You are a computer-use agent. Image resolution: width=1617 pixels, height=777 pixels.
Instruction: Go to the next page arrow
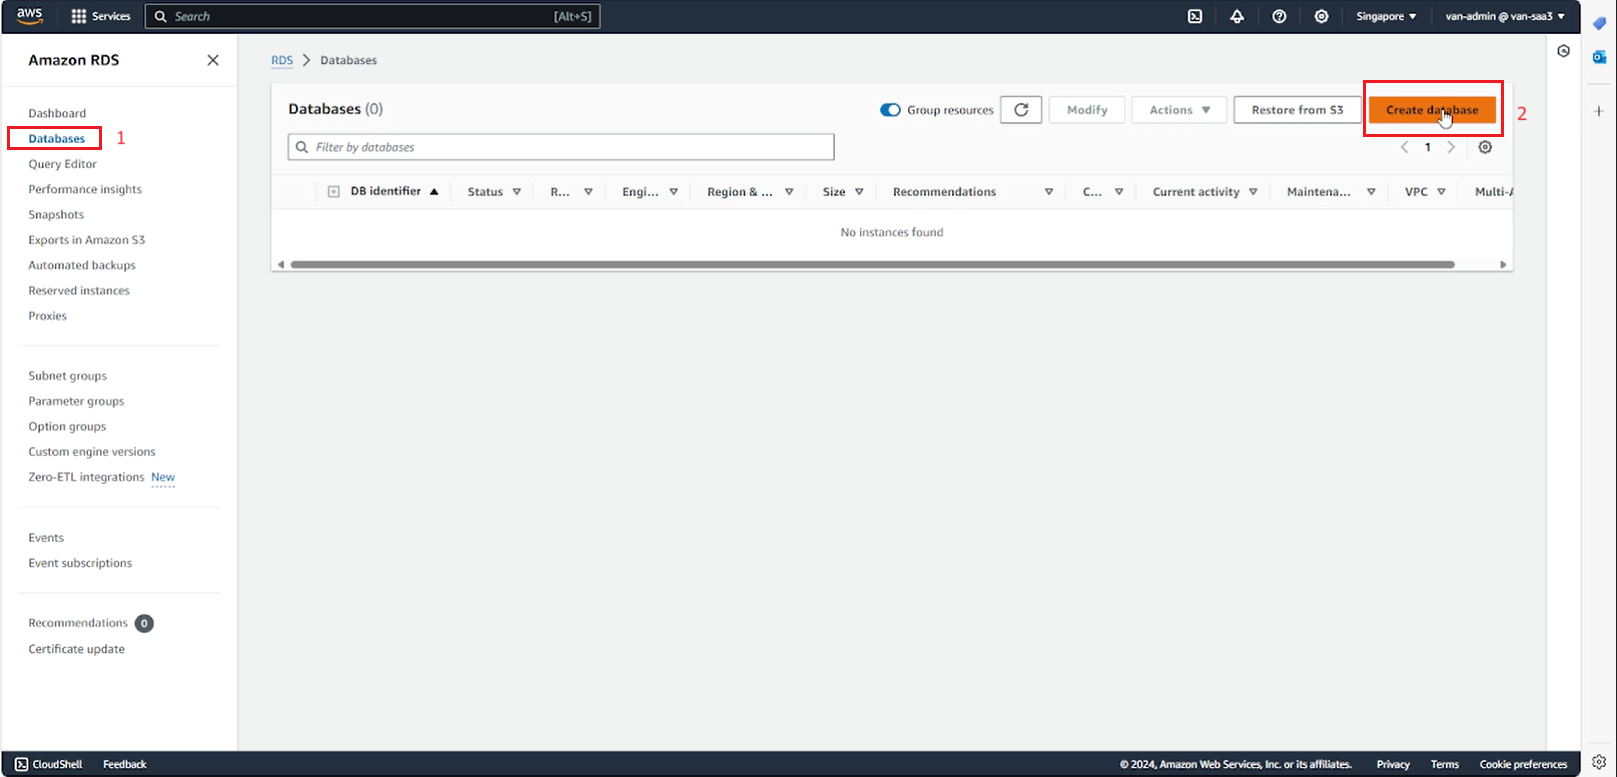tap(1451, 147)
